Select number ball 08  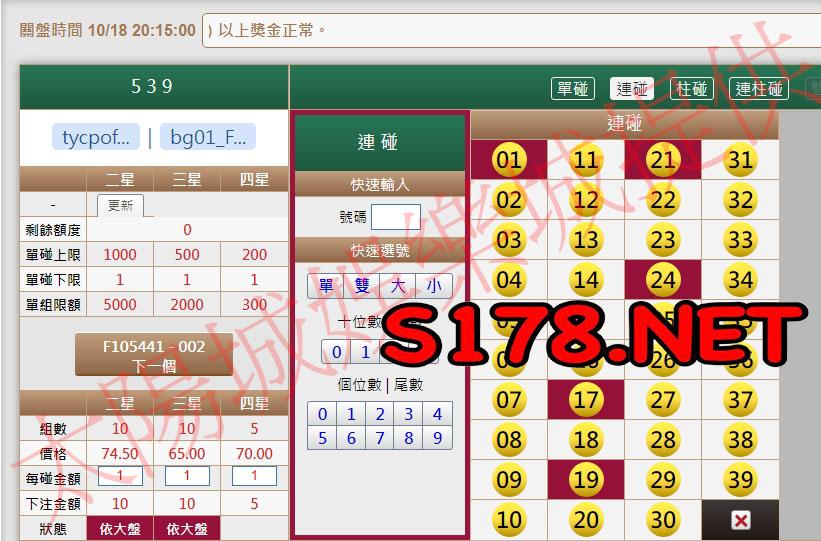508,439
